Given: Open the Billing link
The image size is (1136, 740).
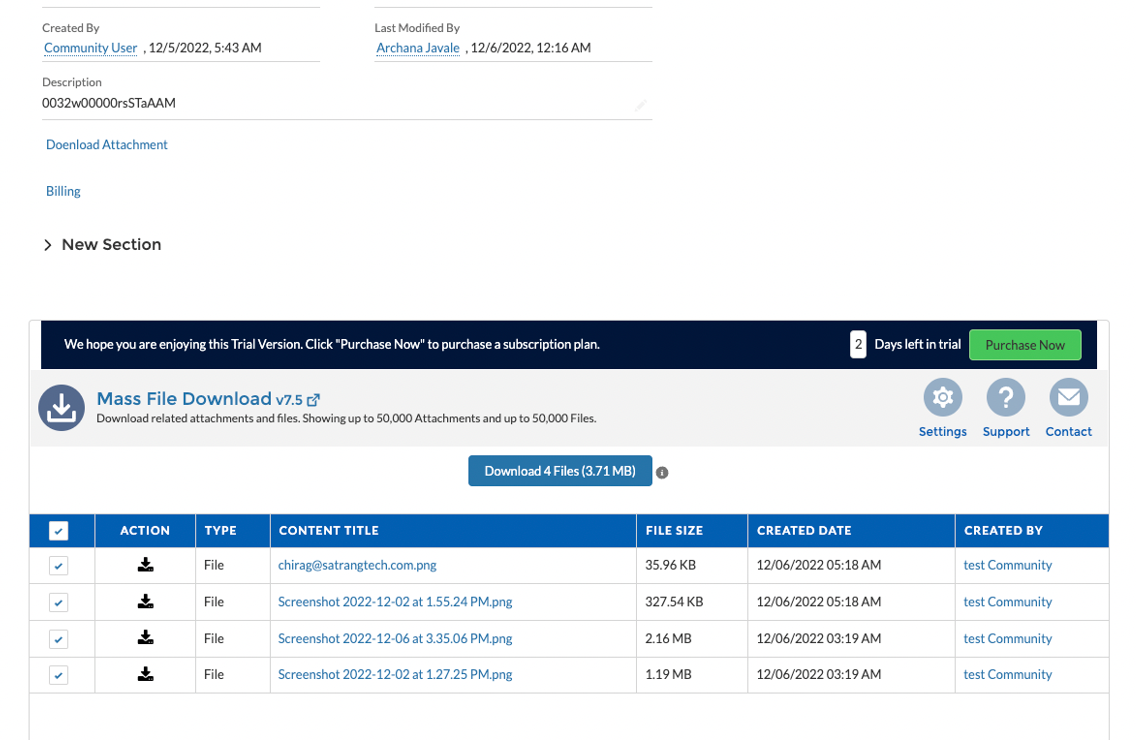Looking at the screenshot, I should pyautogui.click(x=63, y=191).
